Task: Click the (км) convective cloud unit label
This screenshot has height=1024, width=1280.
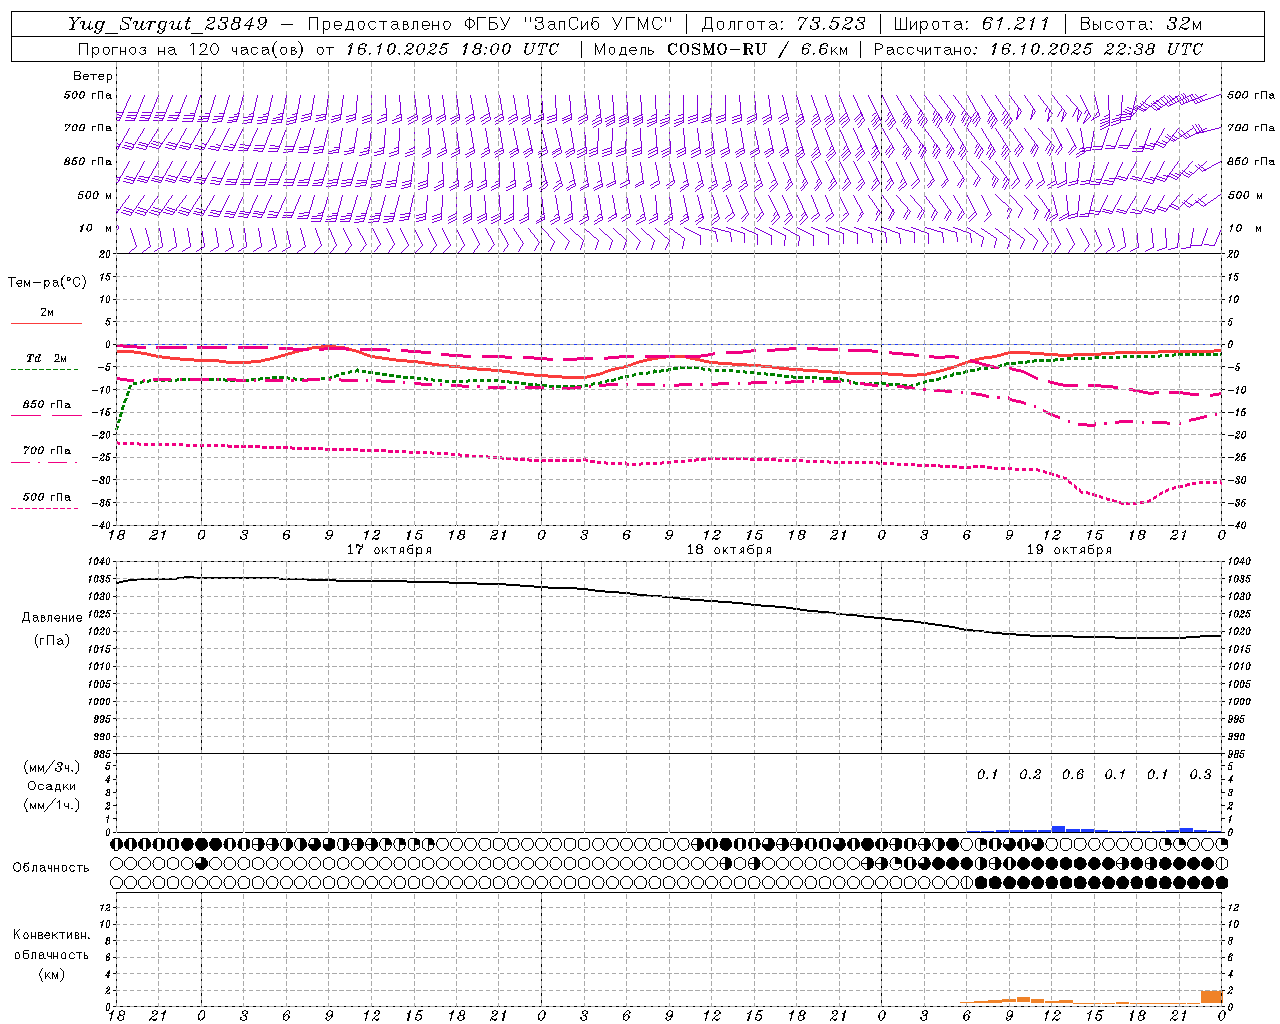Action: [52, 974]
